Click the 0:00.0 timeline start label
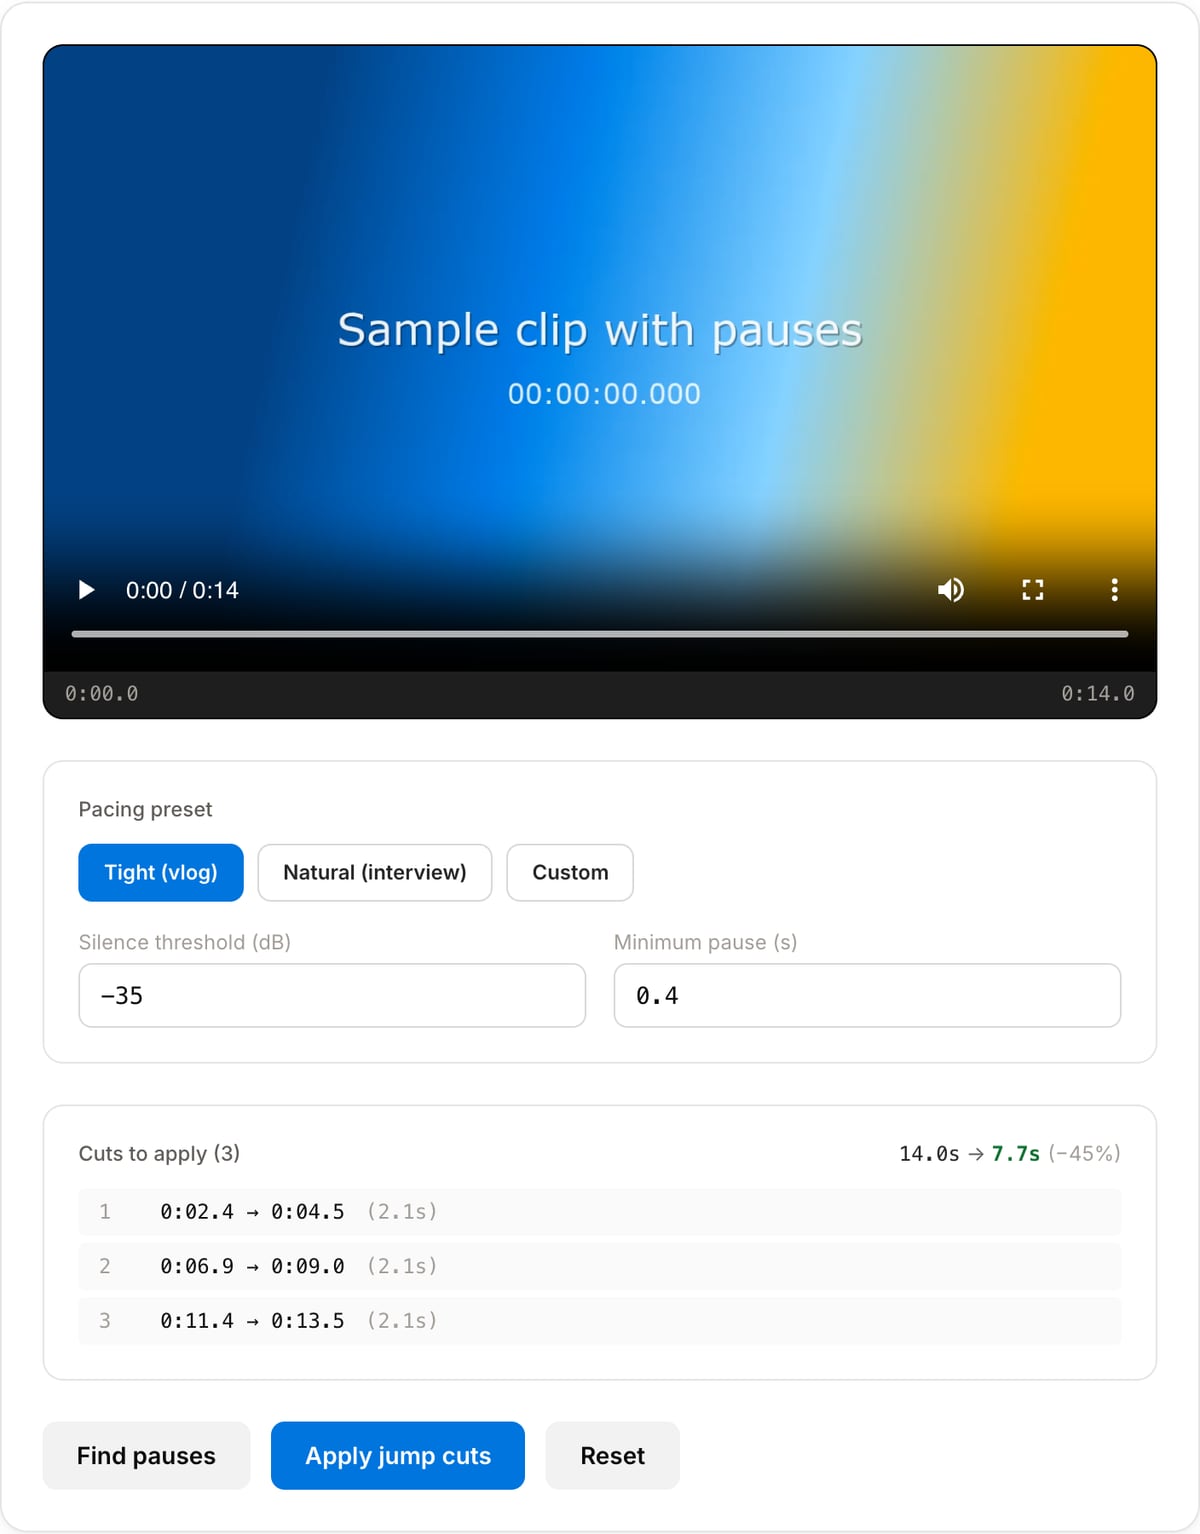The height and width of the screenshot is (1534, 1200). tap(102, 694)
